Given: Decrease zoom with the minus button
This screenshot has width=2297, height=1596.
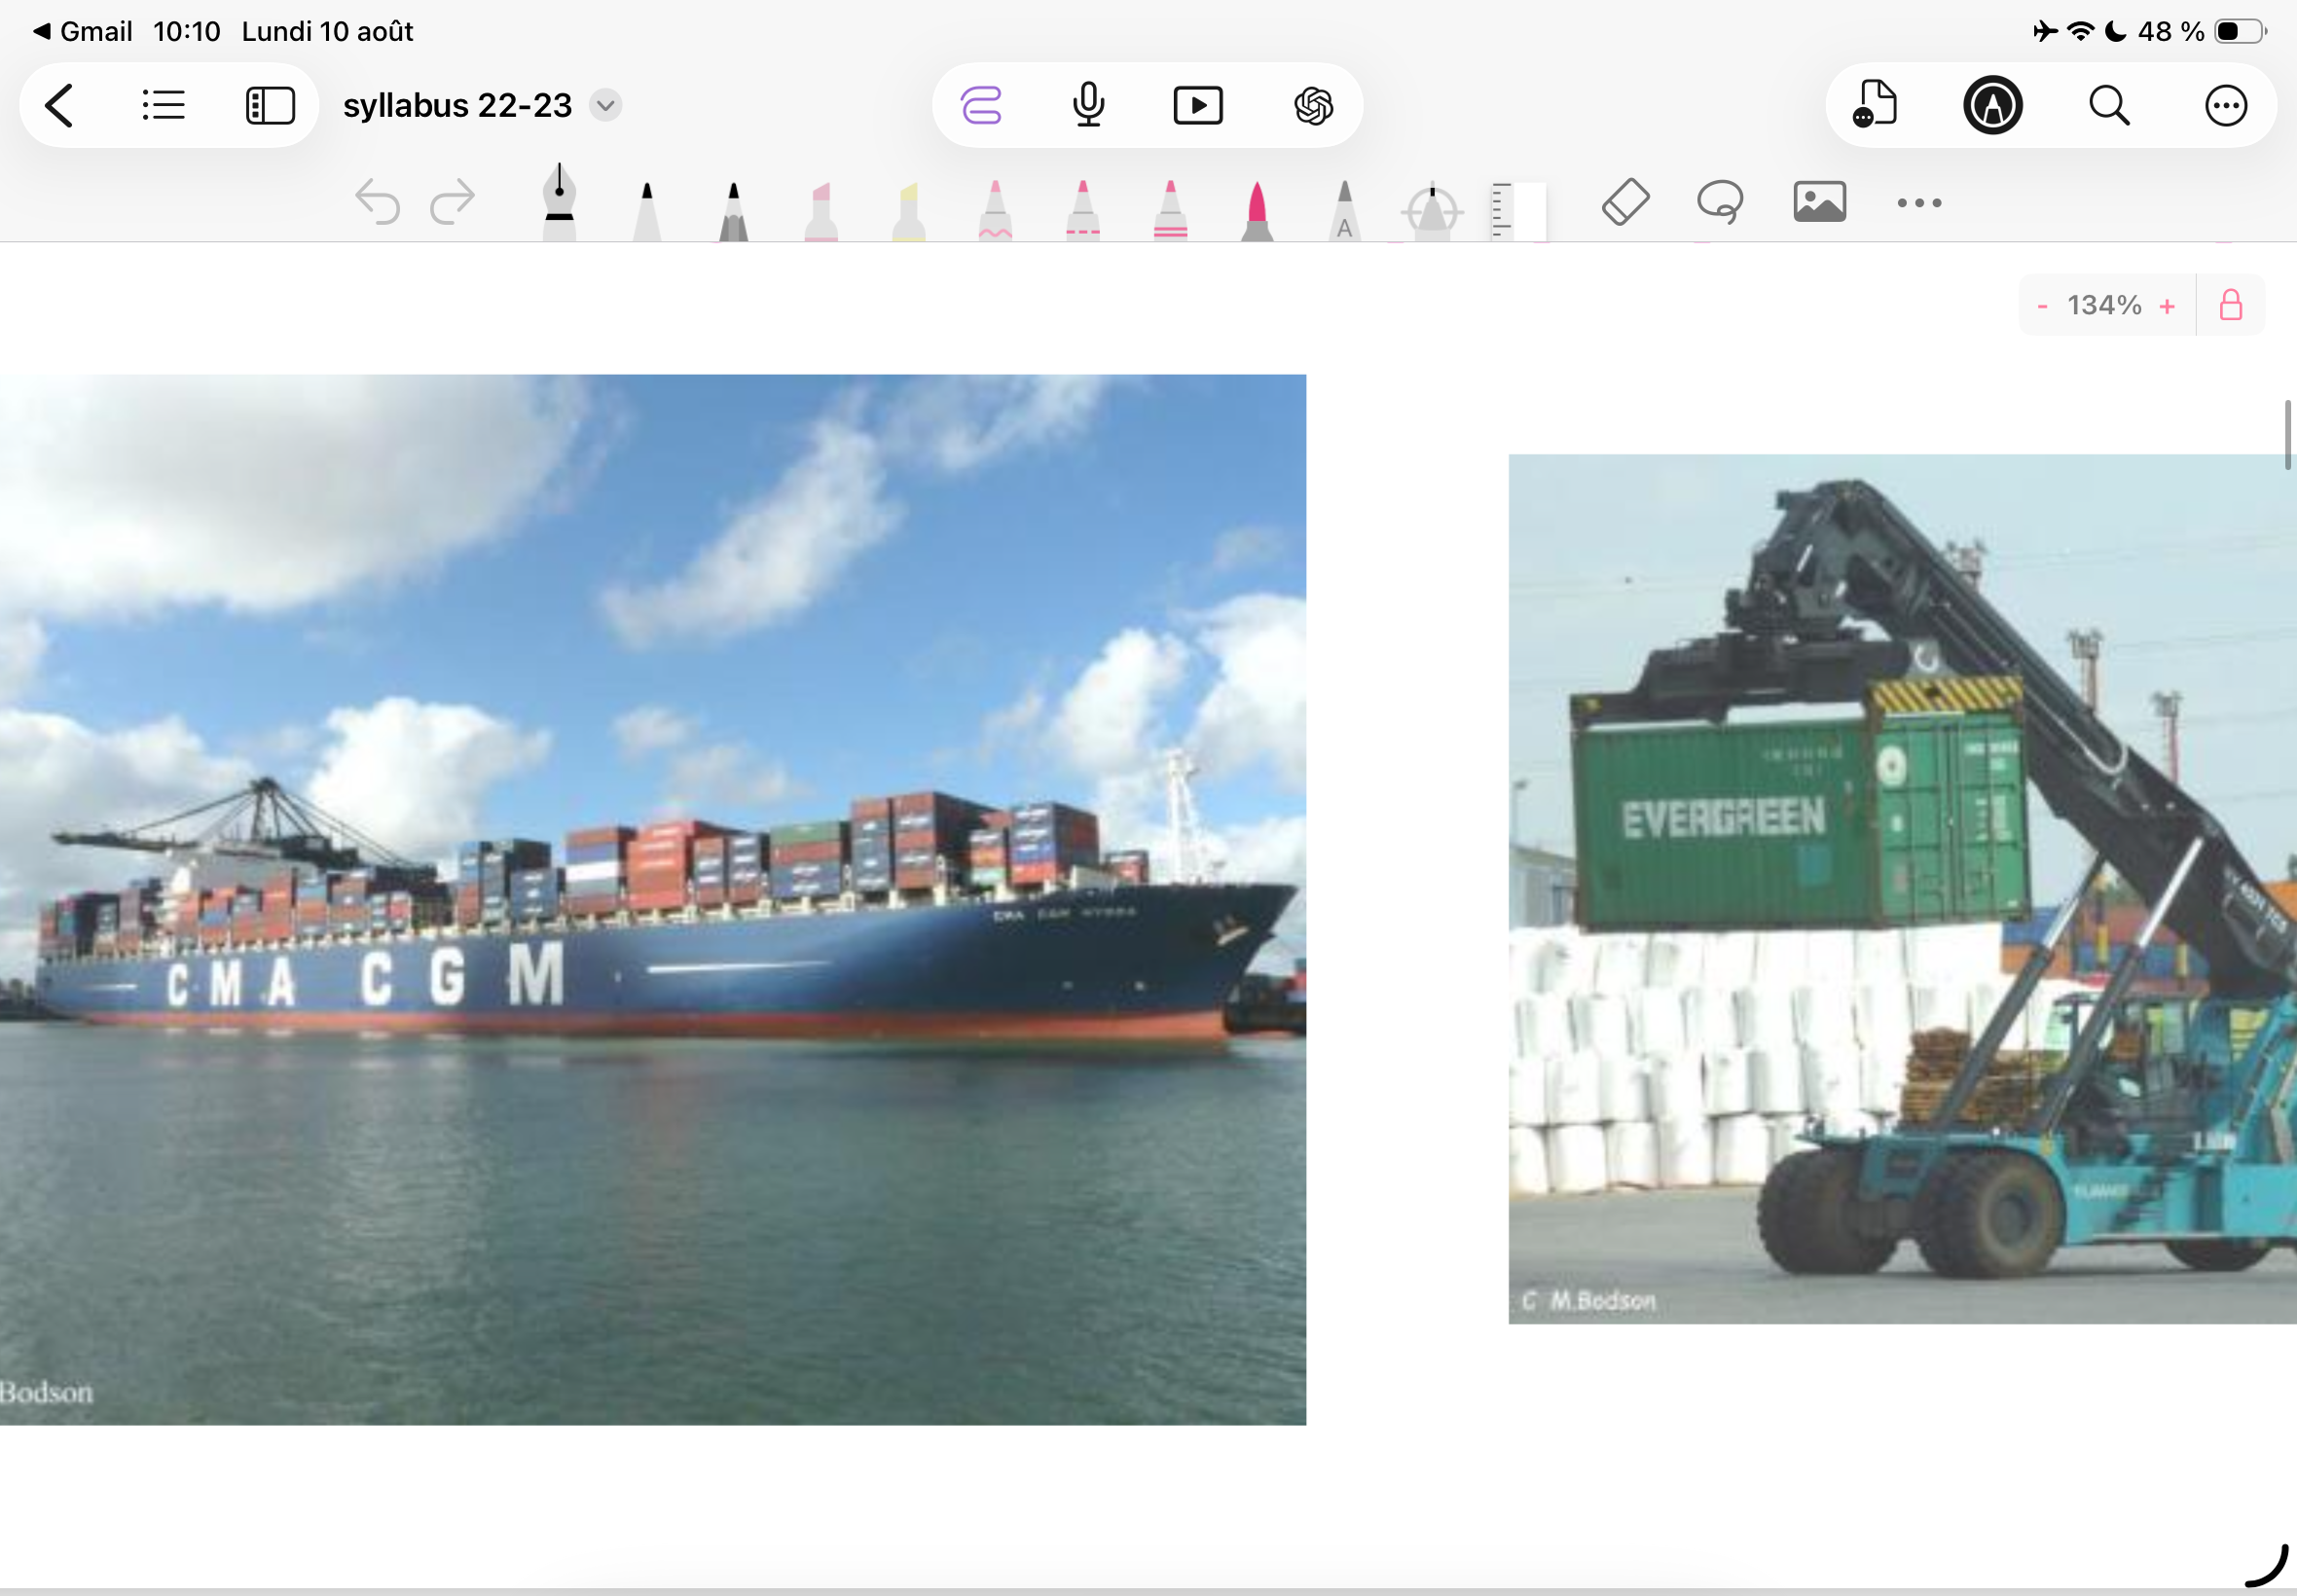Looking at the screenshot, I should [2042, 306].
